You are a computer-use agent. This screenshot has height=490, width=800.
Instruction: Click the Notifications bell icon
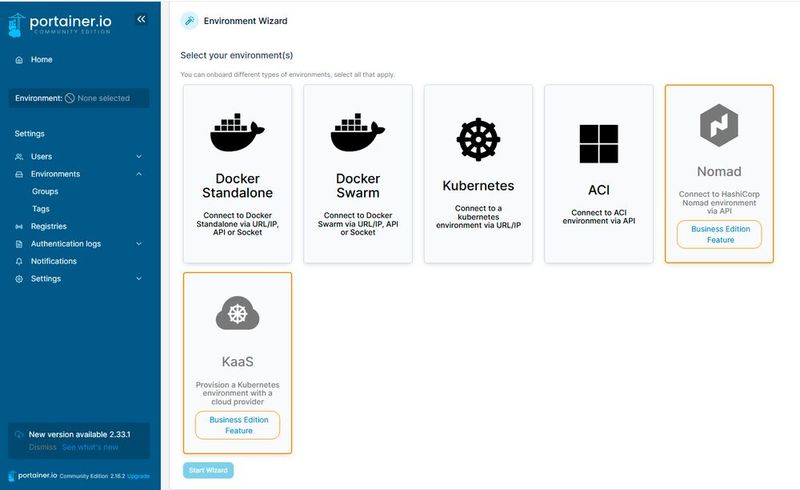tap(19, 261)
